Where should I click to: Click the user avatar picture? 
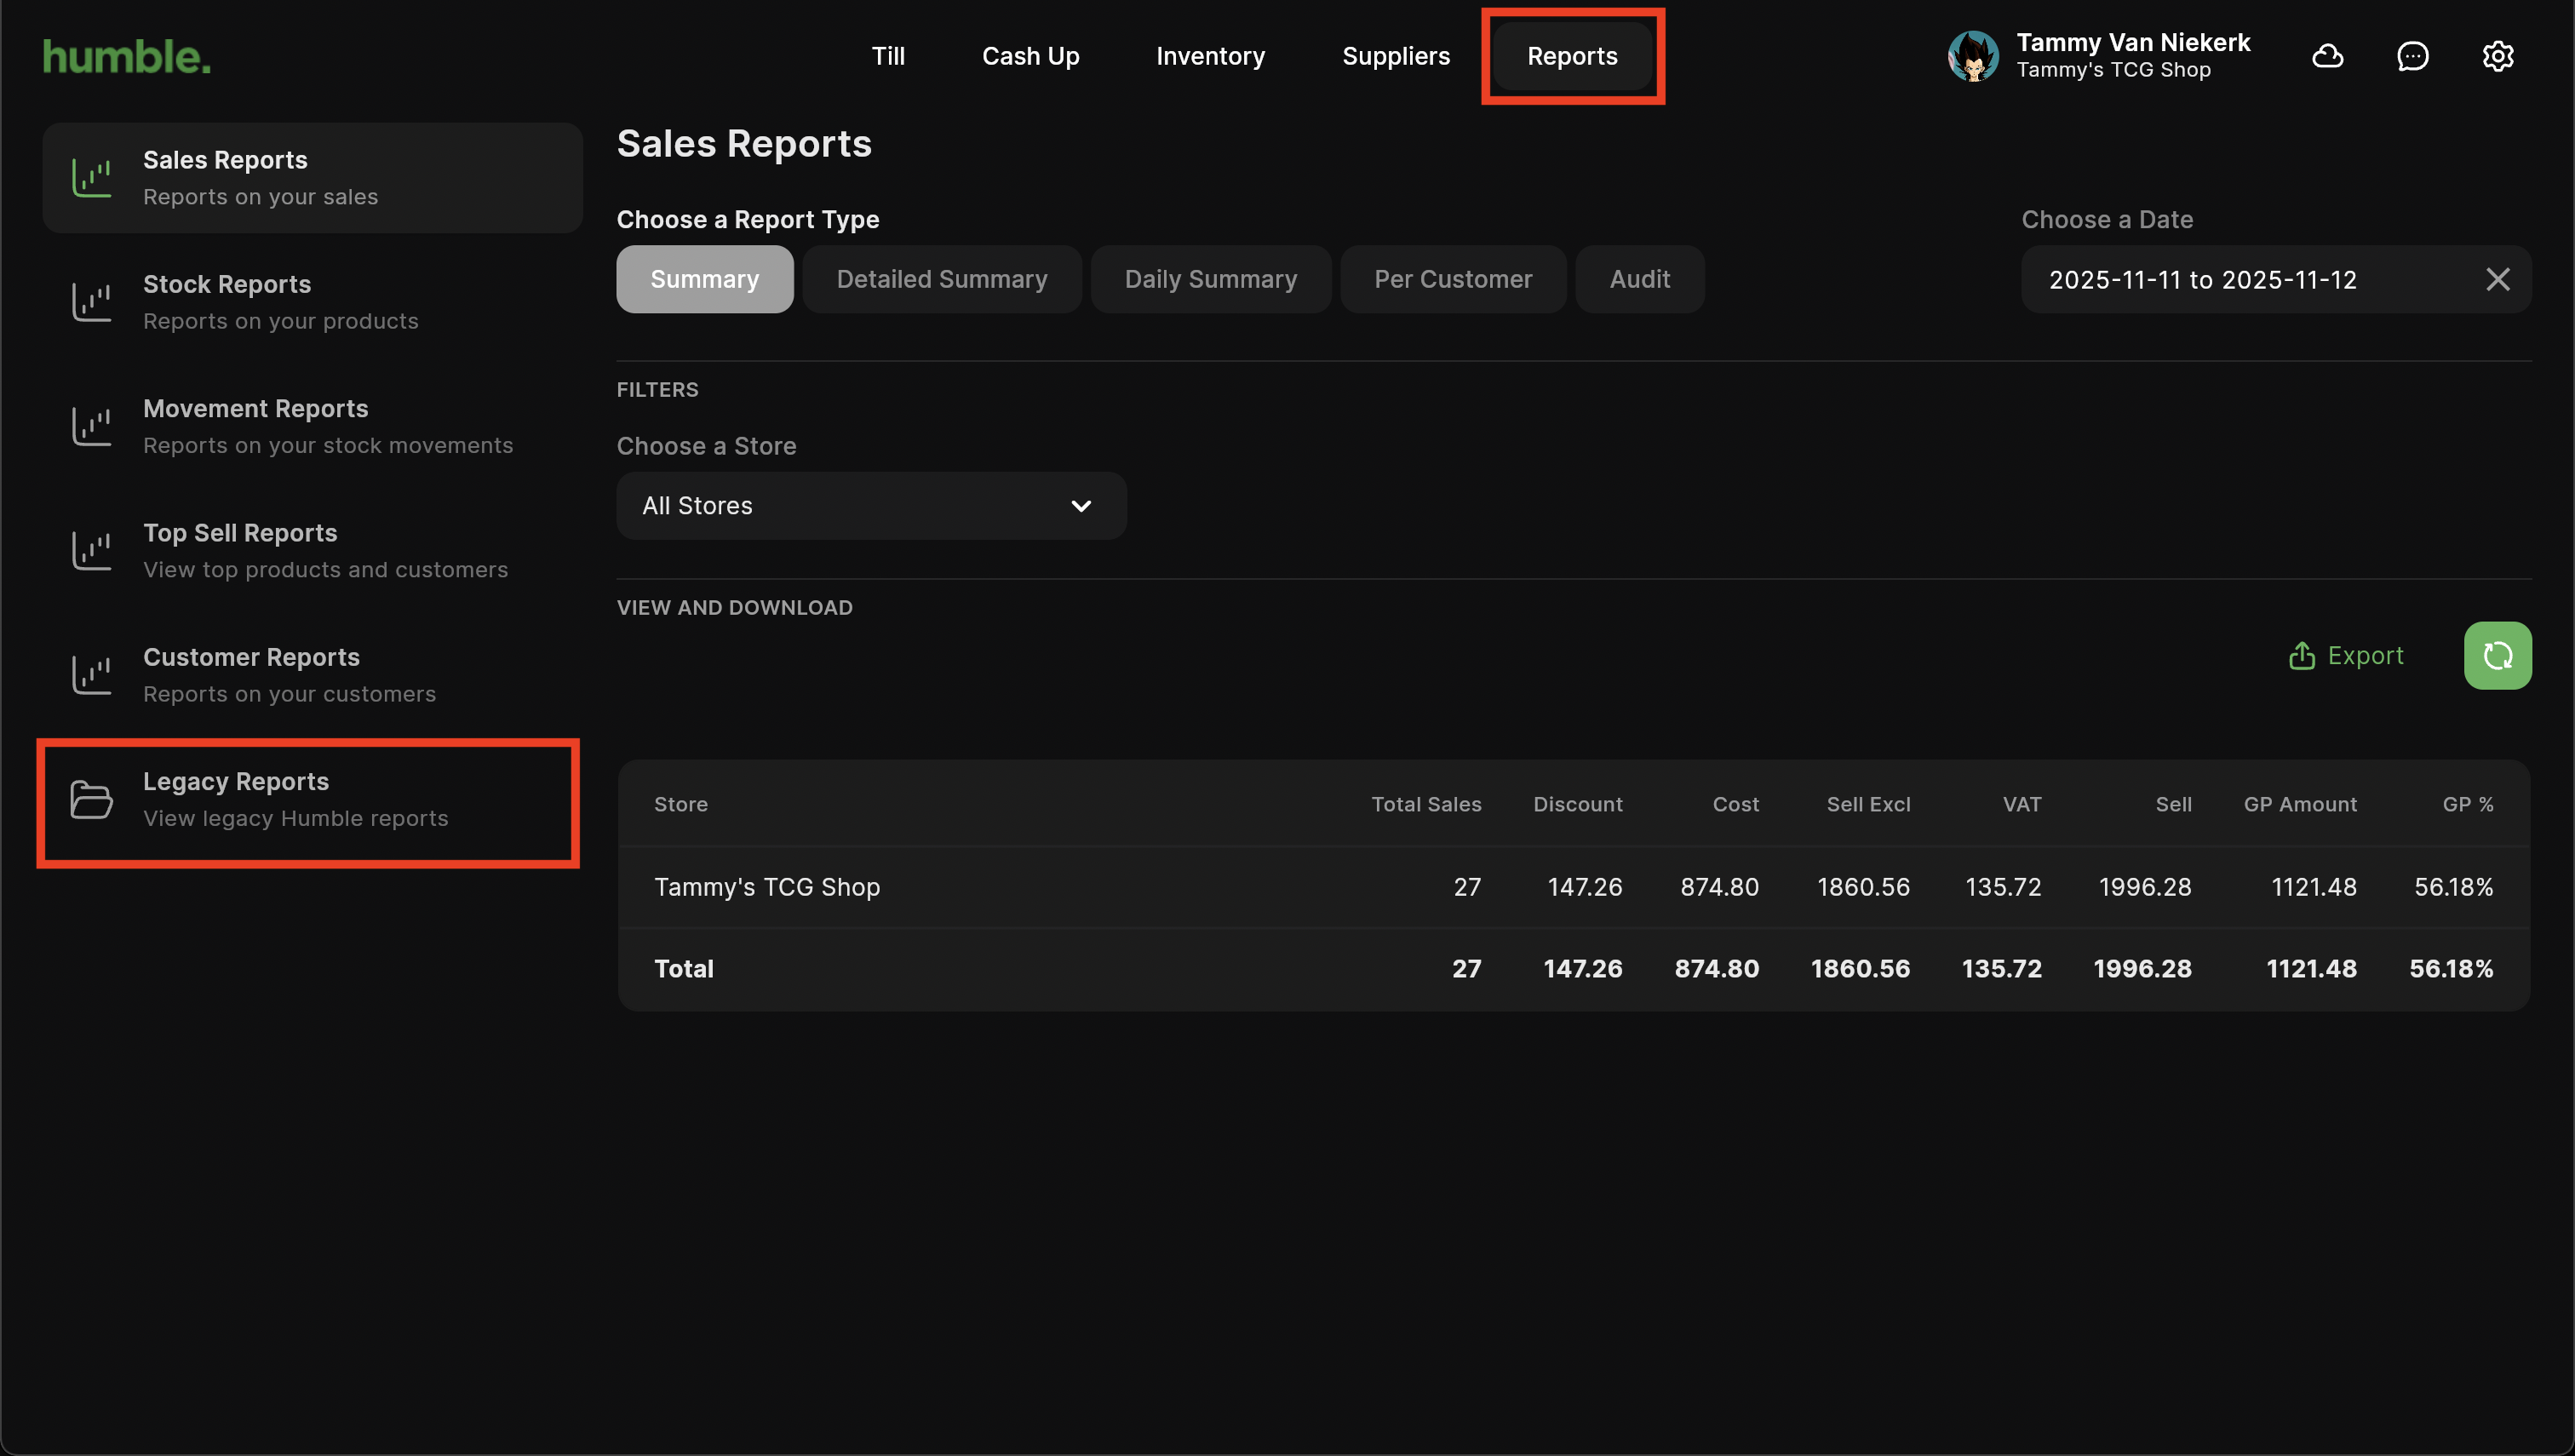1972,56
